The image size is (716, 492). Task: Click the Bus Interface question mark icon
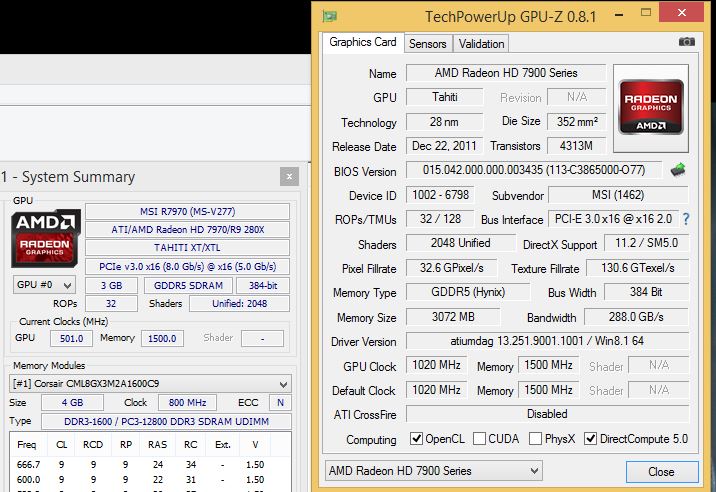pos(685,219)
